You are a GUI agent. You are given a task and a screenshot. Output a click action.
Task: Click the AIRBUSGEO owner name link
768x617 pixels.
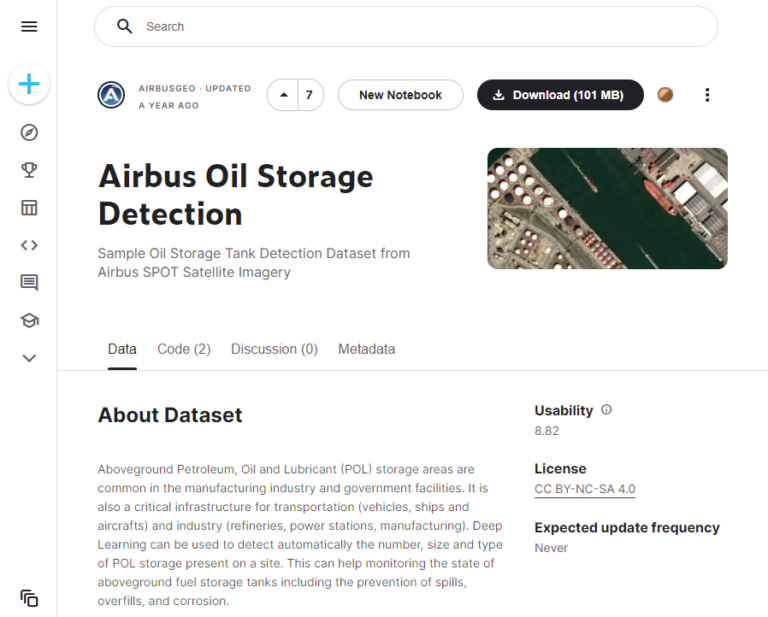pos(167,89)
